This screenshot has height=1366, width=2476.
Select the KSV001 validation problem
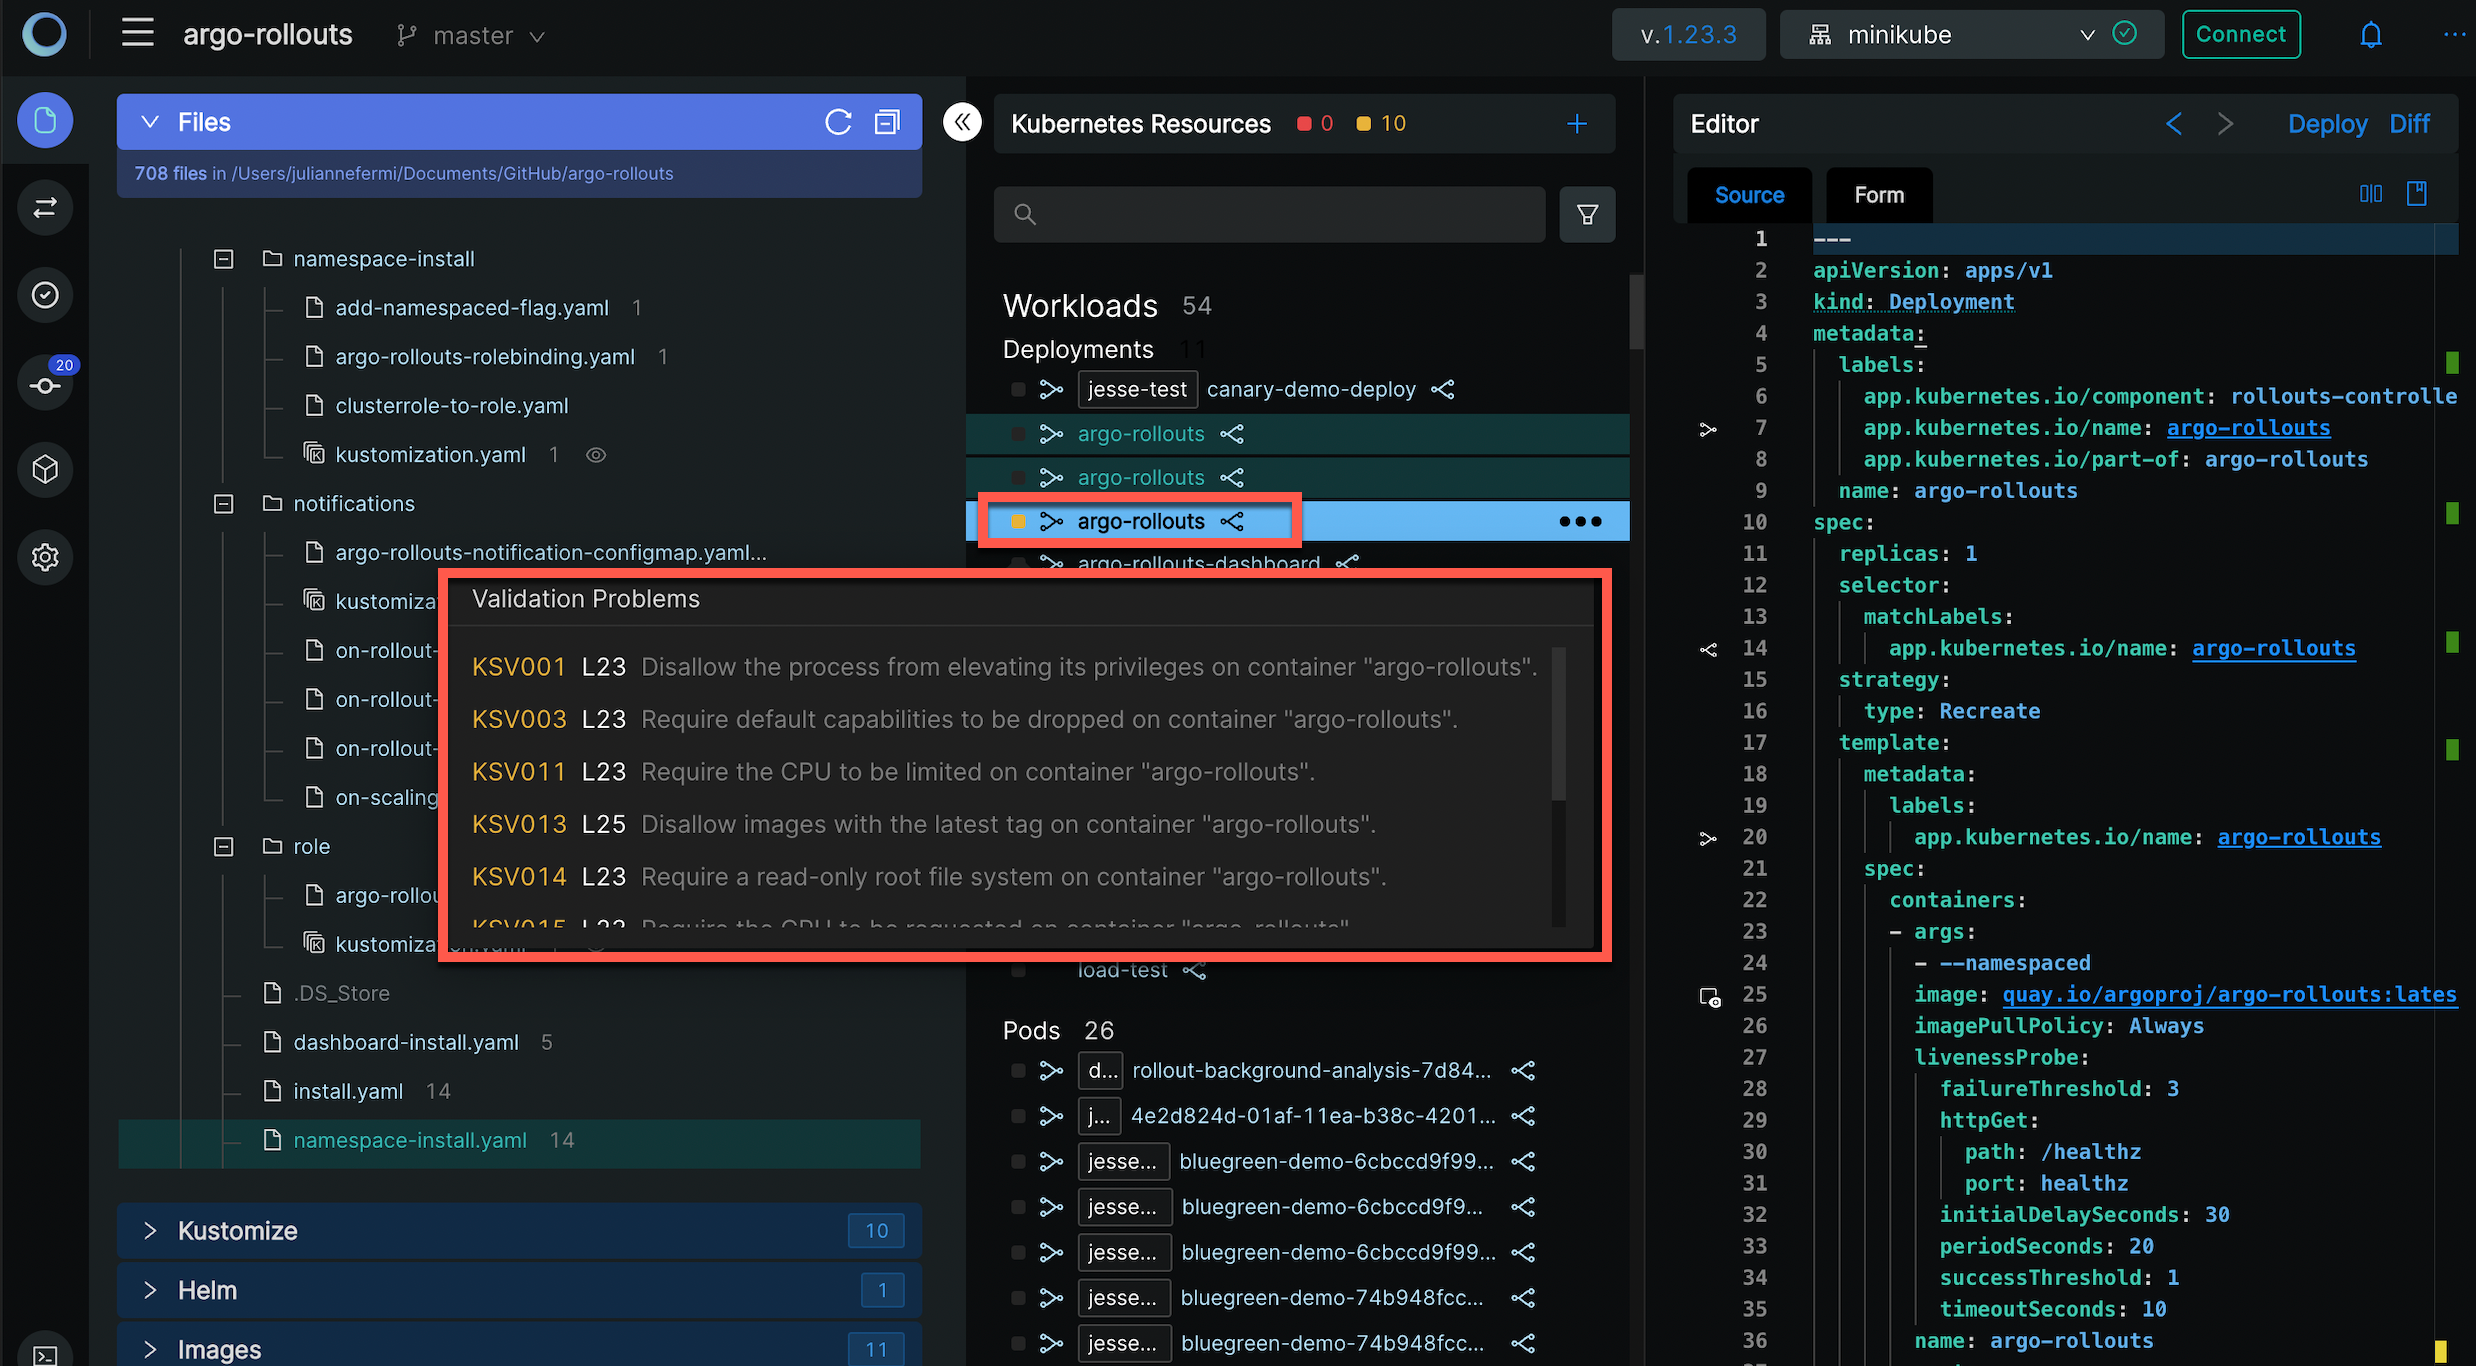1004,667
